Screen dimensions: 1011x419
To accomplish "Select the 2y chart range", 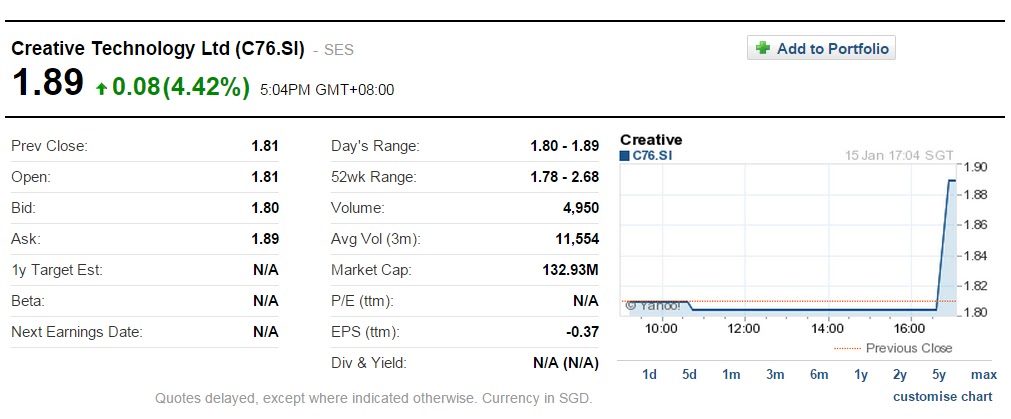I will [x=900, y=374].
